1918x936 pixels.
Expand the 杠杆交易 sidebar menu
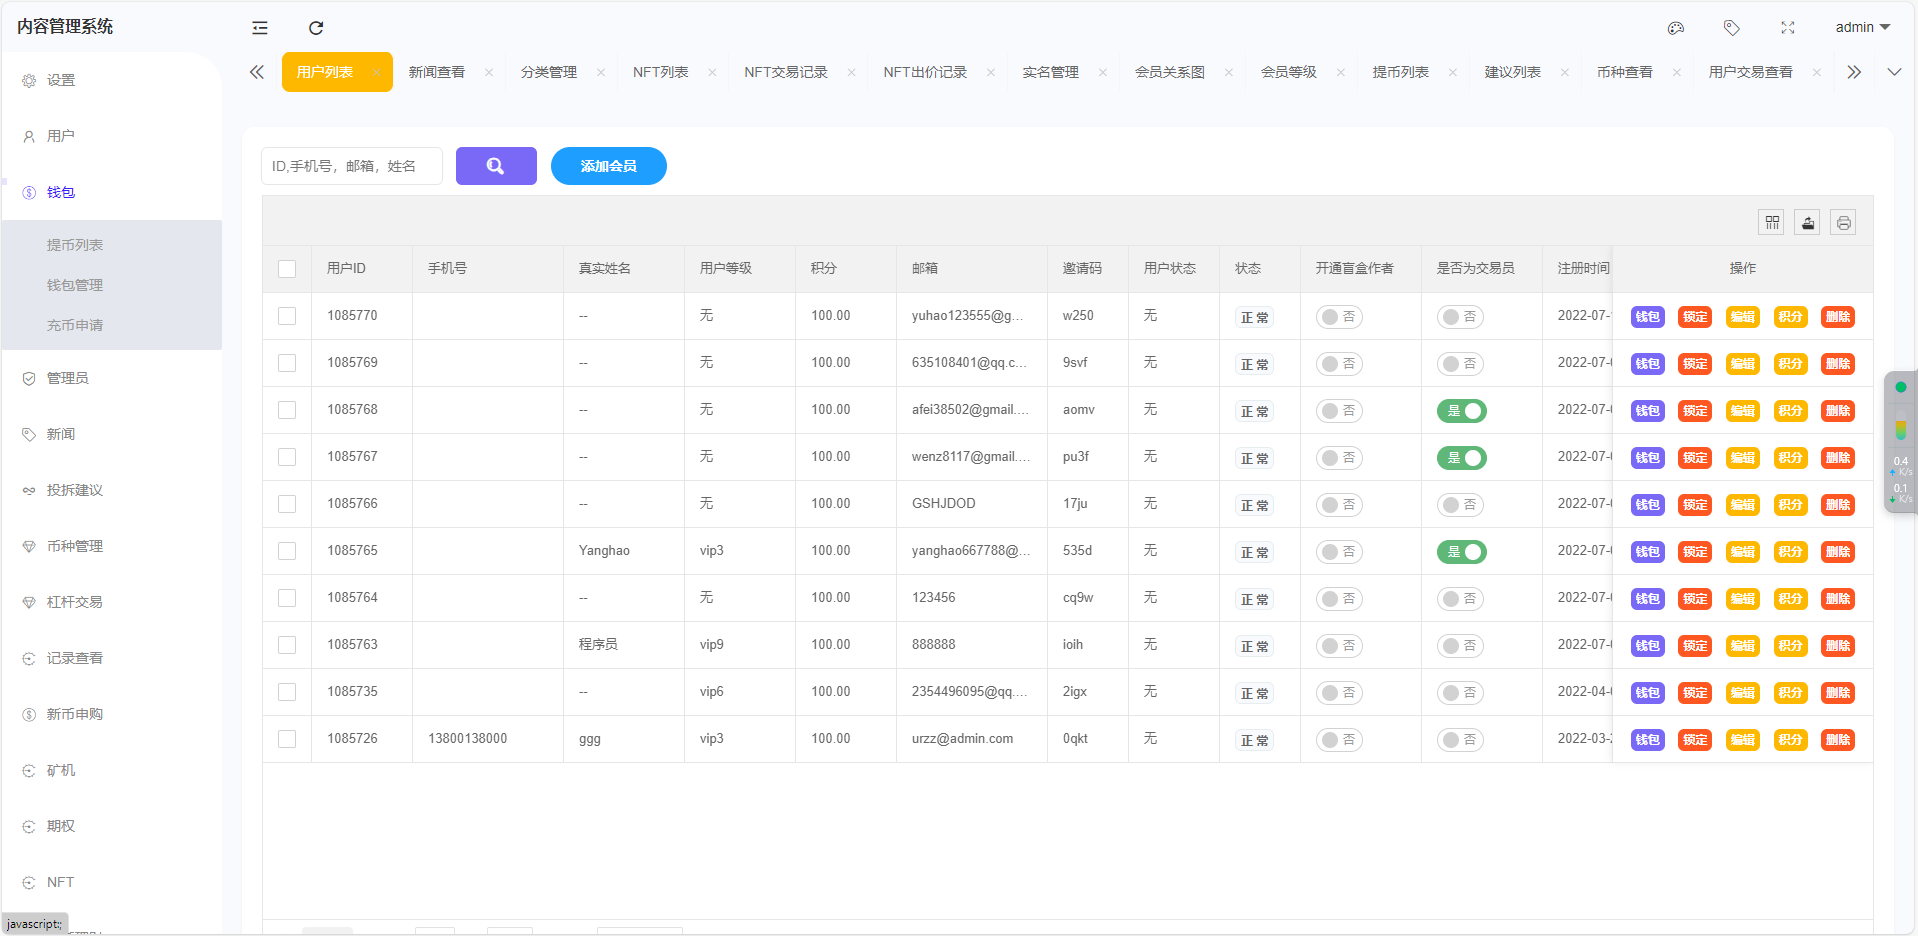click(111, 602)
